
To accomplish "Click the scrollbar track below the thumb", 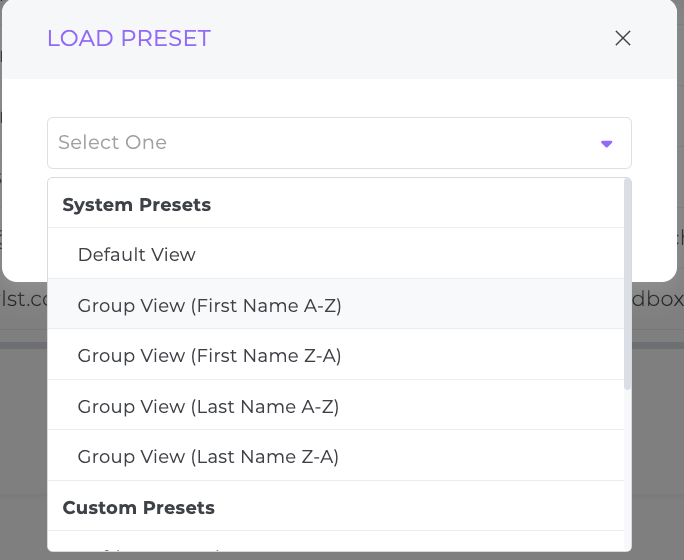I will [628, 469].
